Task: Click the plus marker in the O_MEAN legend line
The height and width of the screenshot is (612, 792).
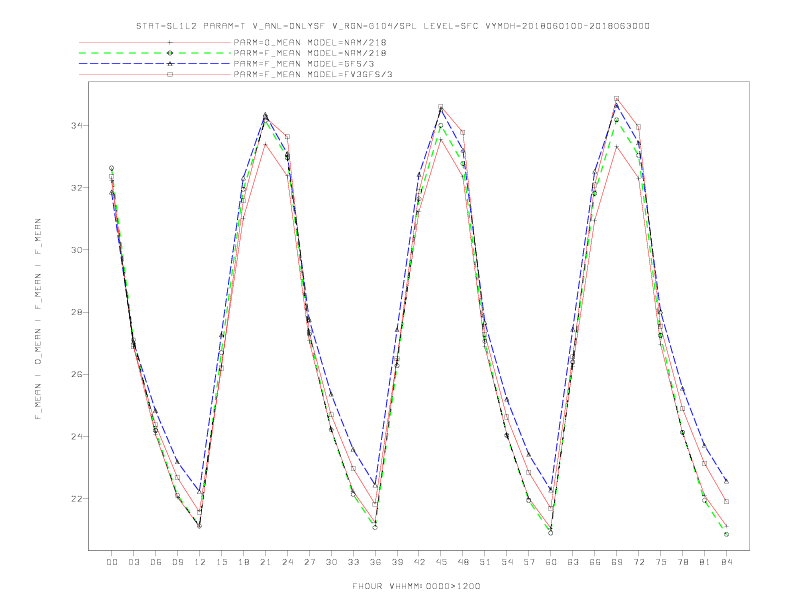Action: (170, 42)
